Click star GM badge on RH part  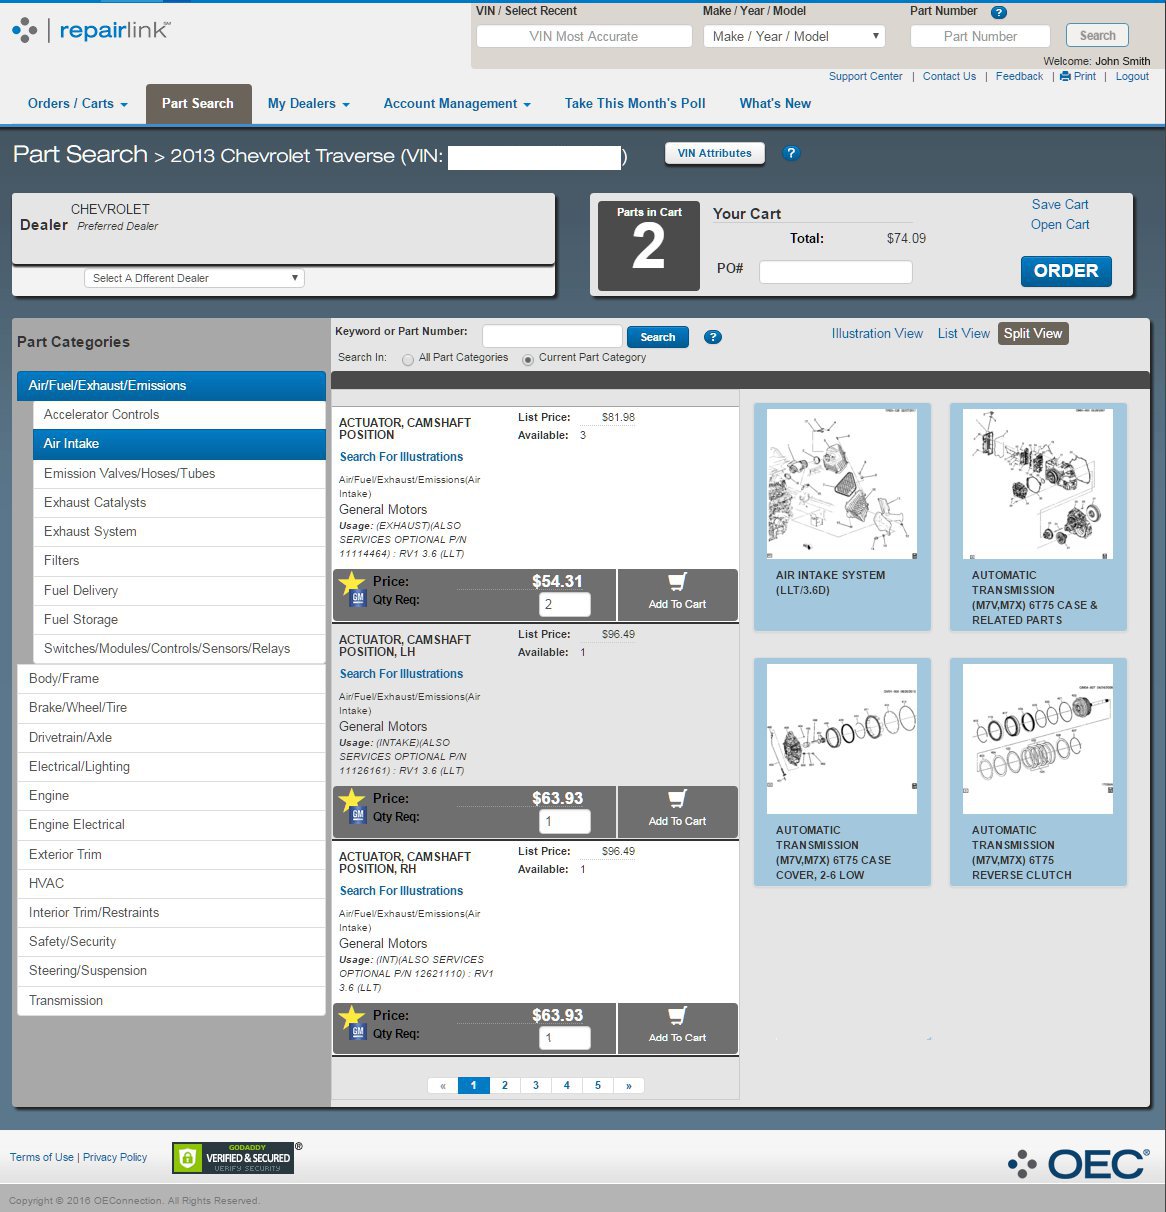353,1023
